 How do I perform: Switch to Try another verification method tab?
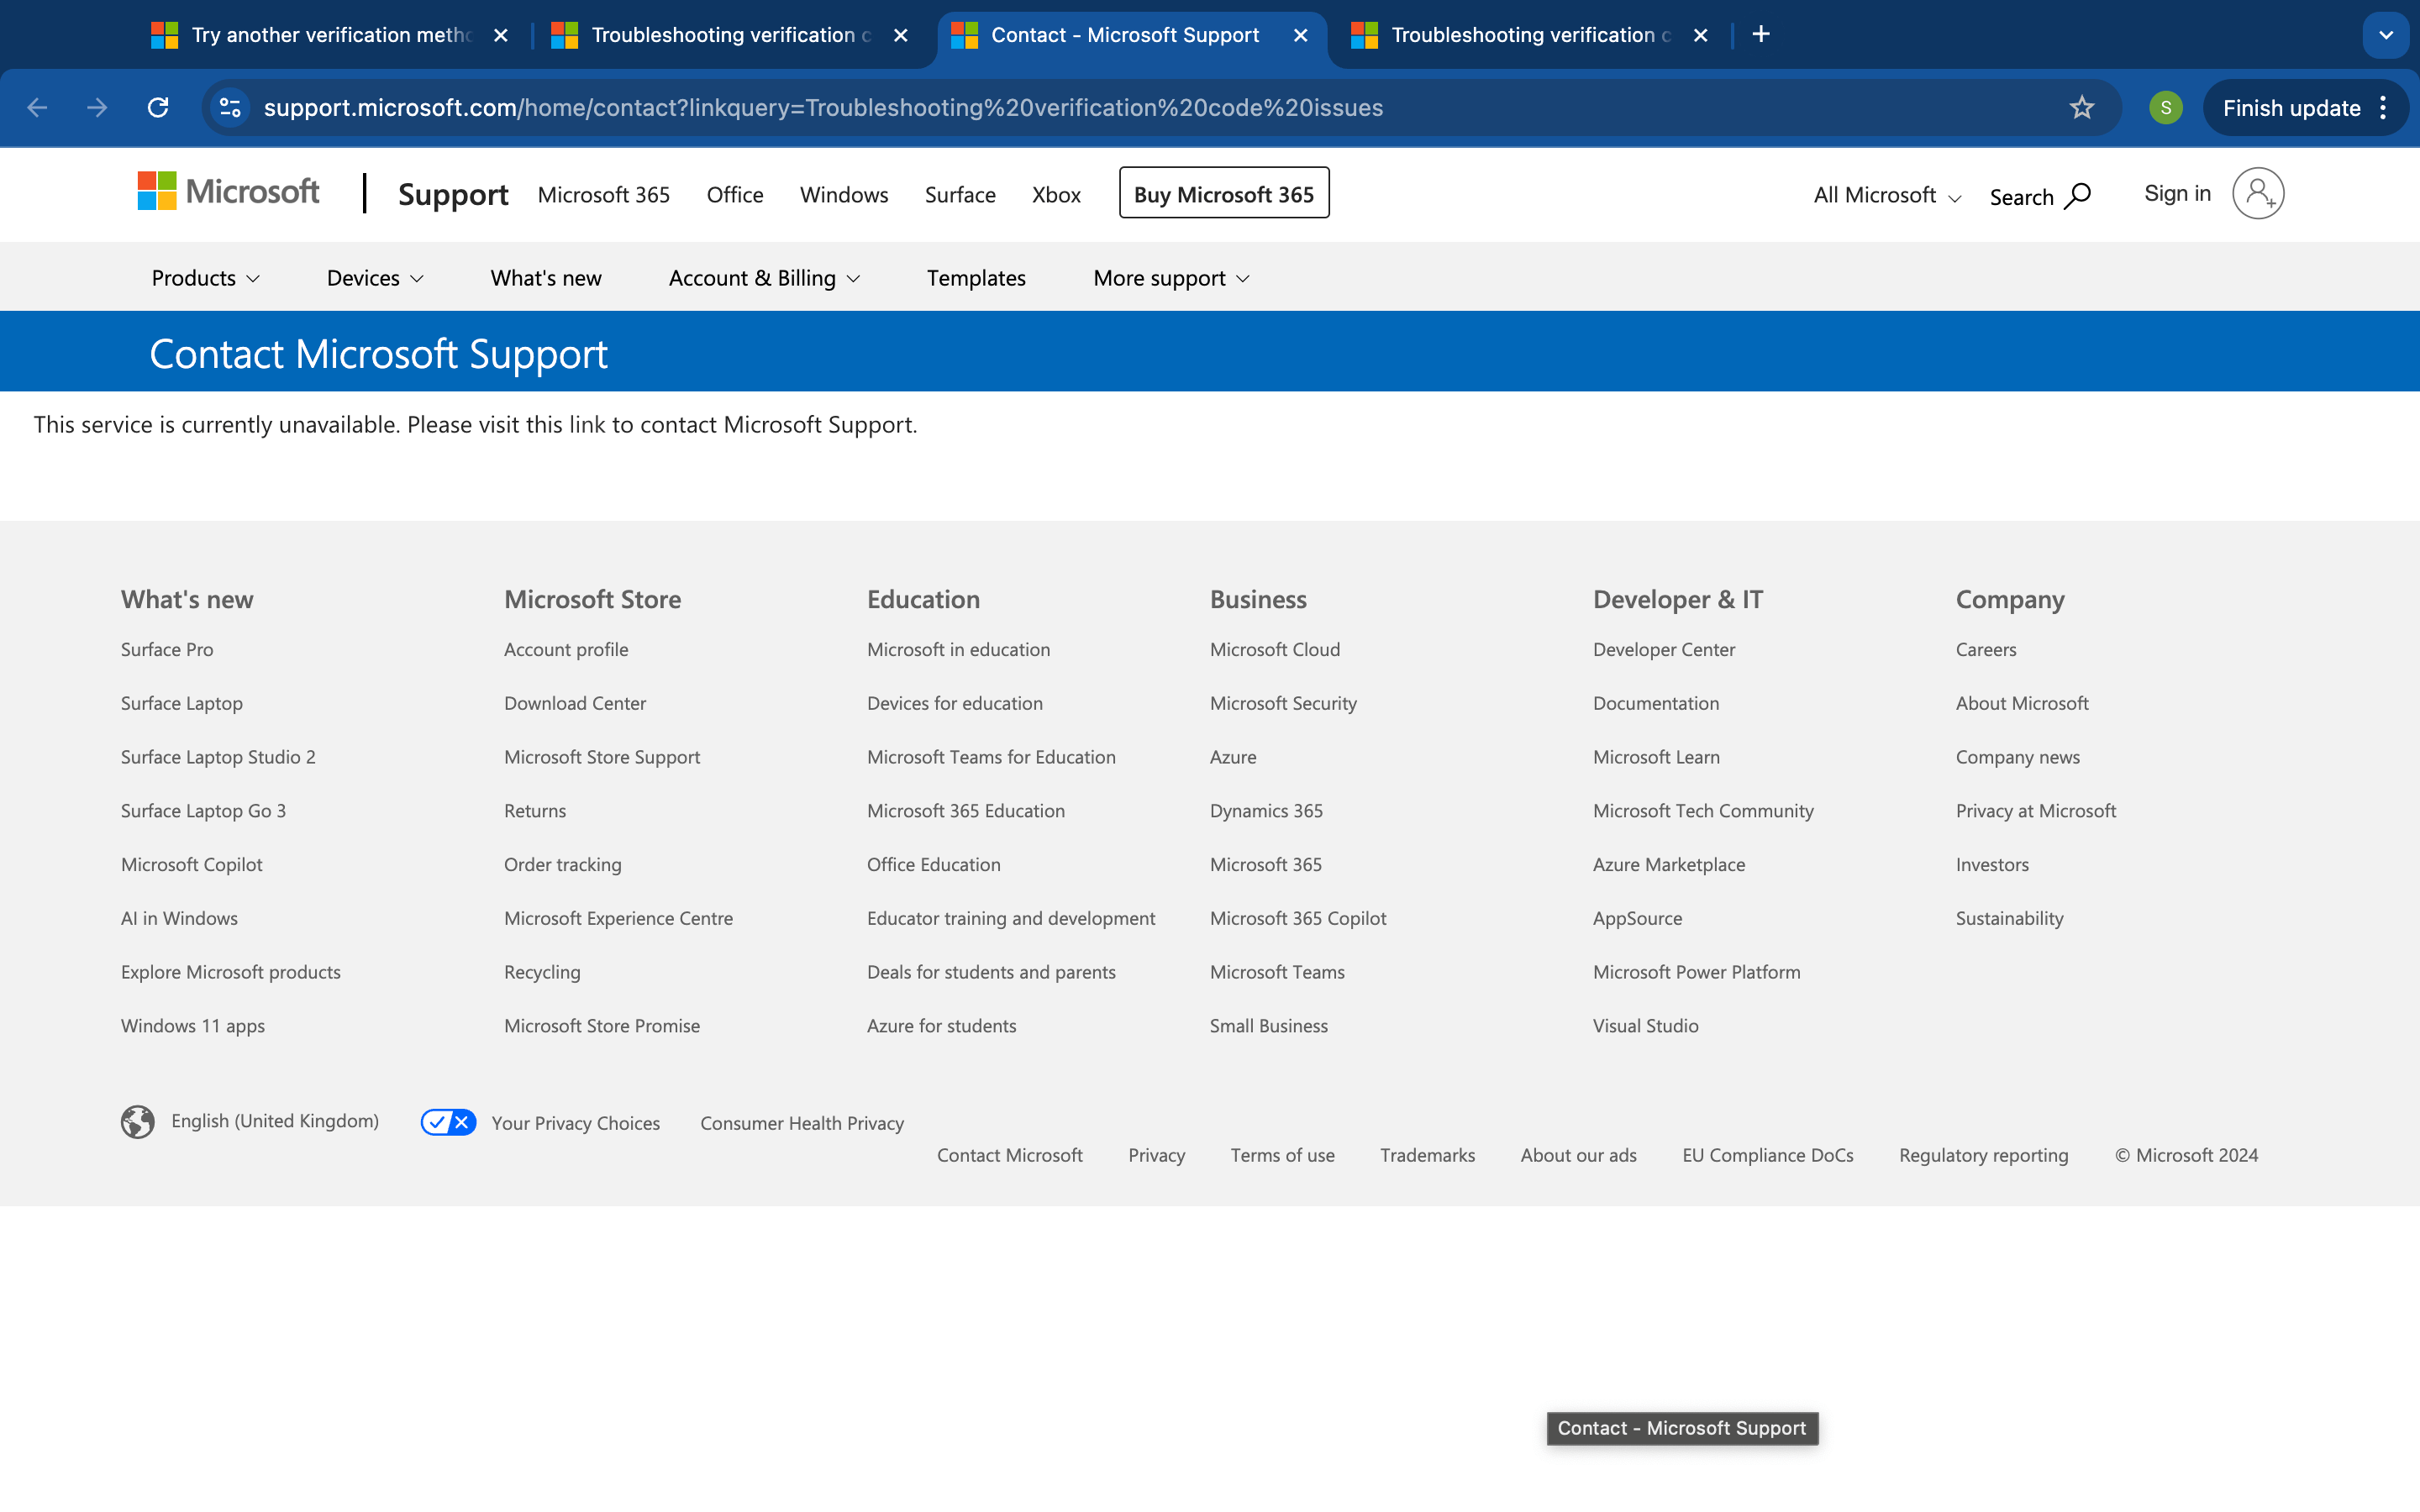[330, 35]
